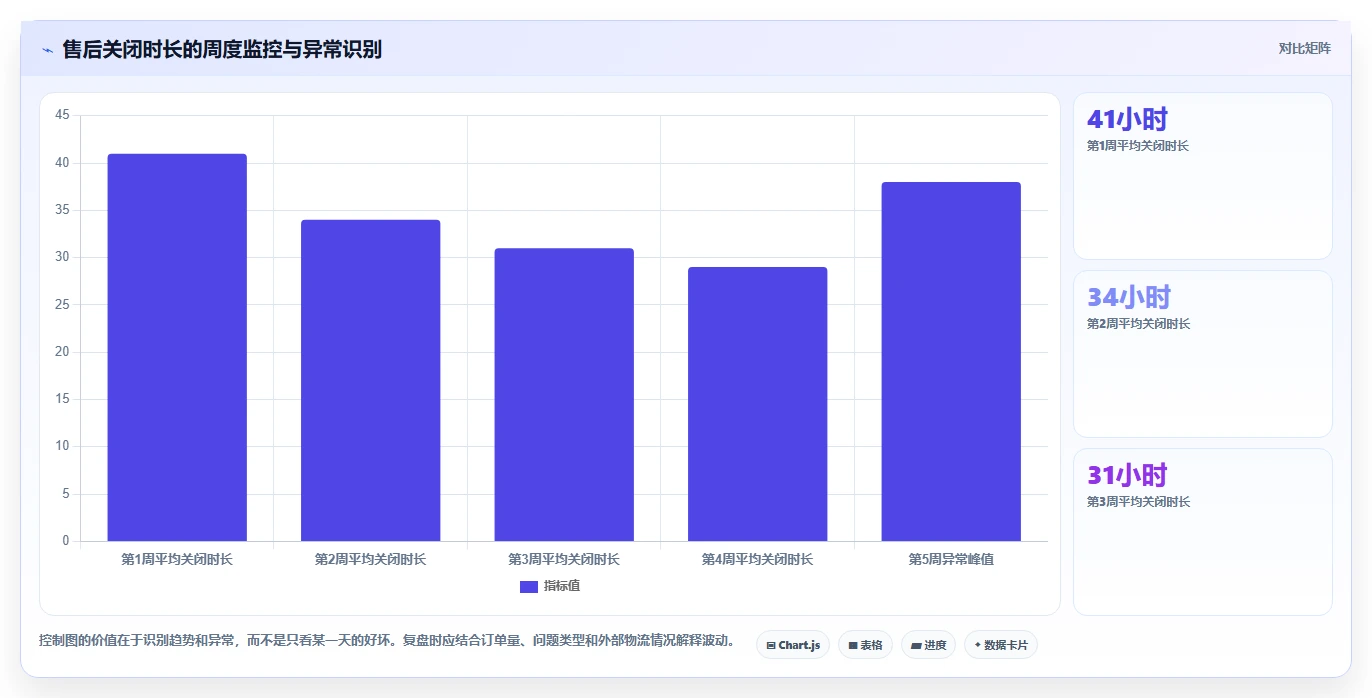Click the x-axis label 第1周平均关闭时长
This screenshot has width=1372, height=698.
[177, 560]
